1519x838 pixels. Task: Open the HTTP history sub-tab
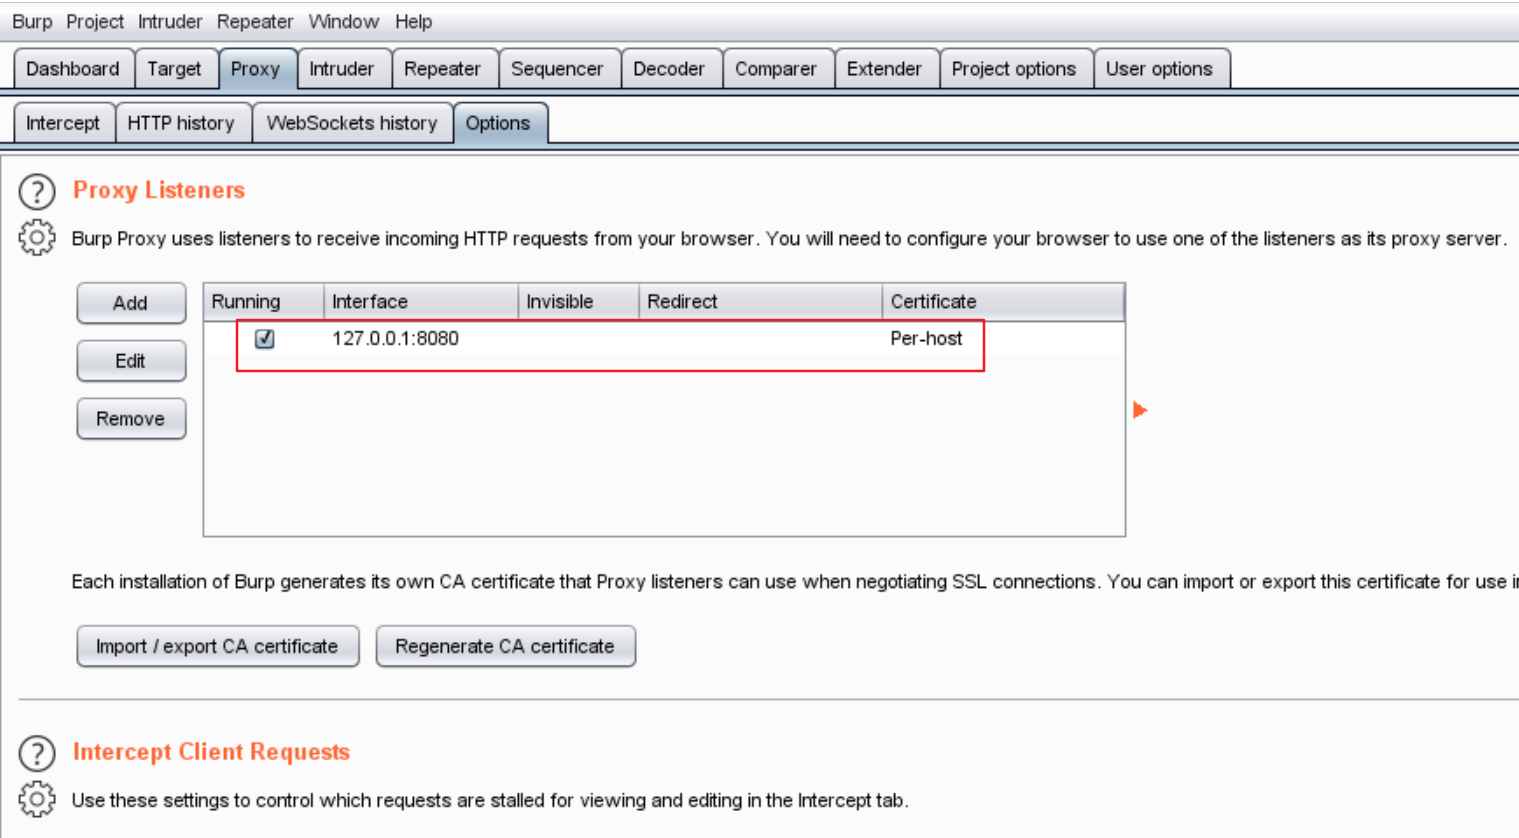click(181, 123)
